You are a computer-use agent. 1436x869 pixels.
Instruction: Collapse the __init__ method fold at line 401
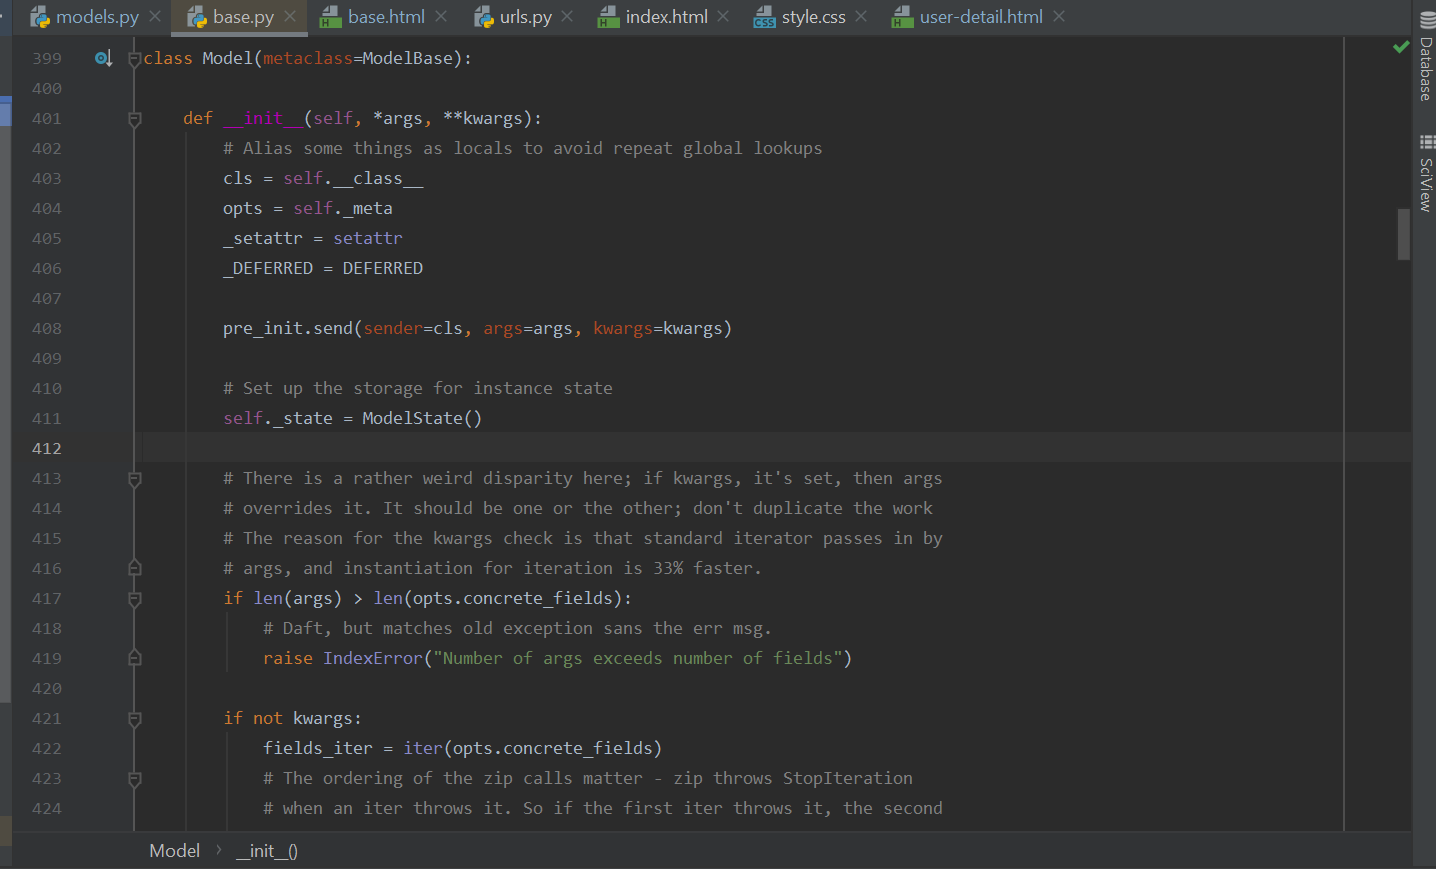coord(135,119)
